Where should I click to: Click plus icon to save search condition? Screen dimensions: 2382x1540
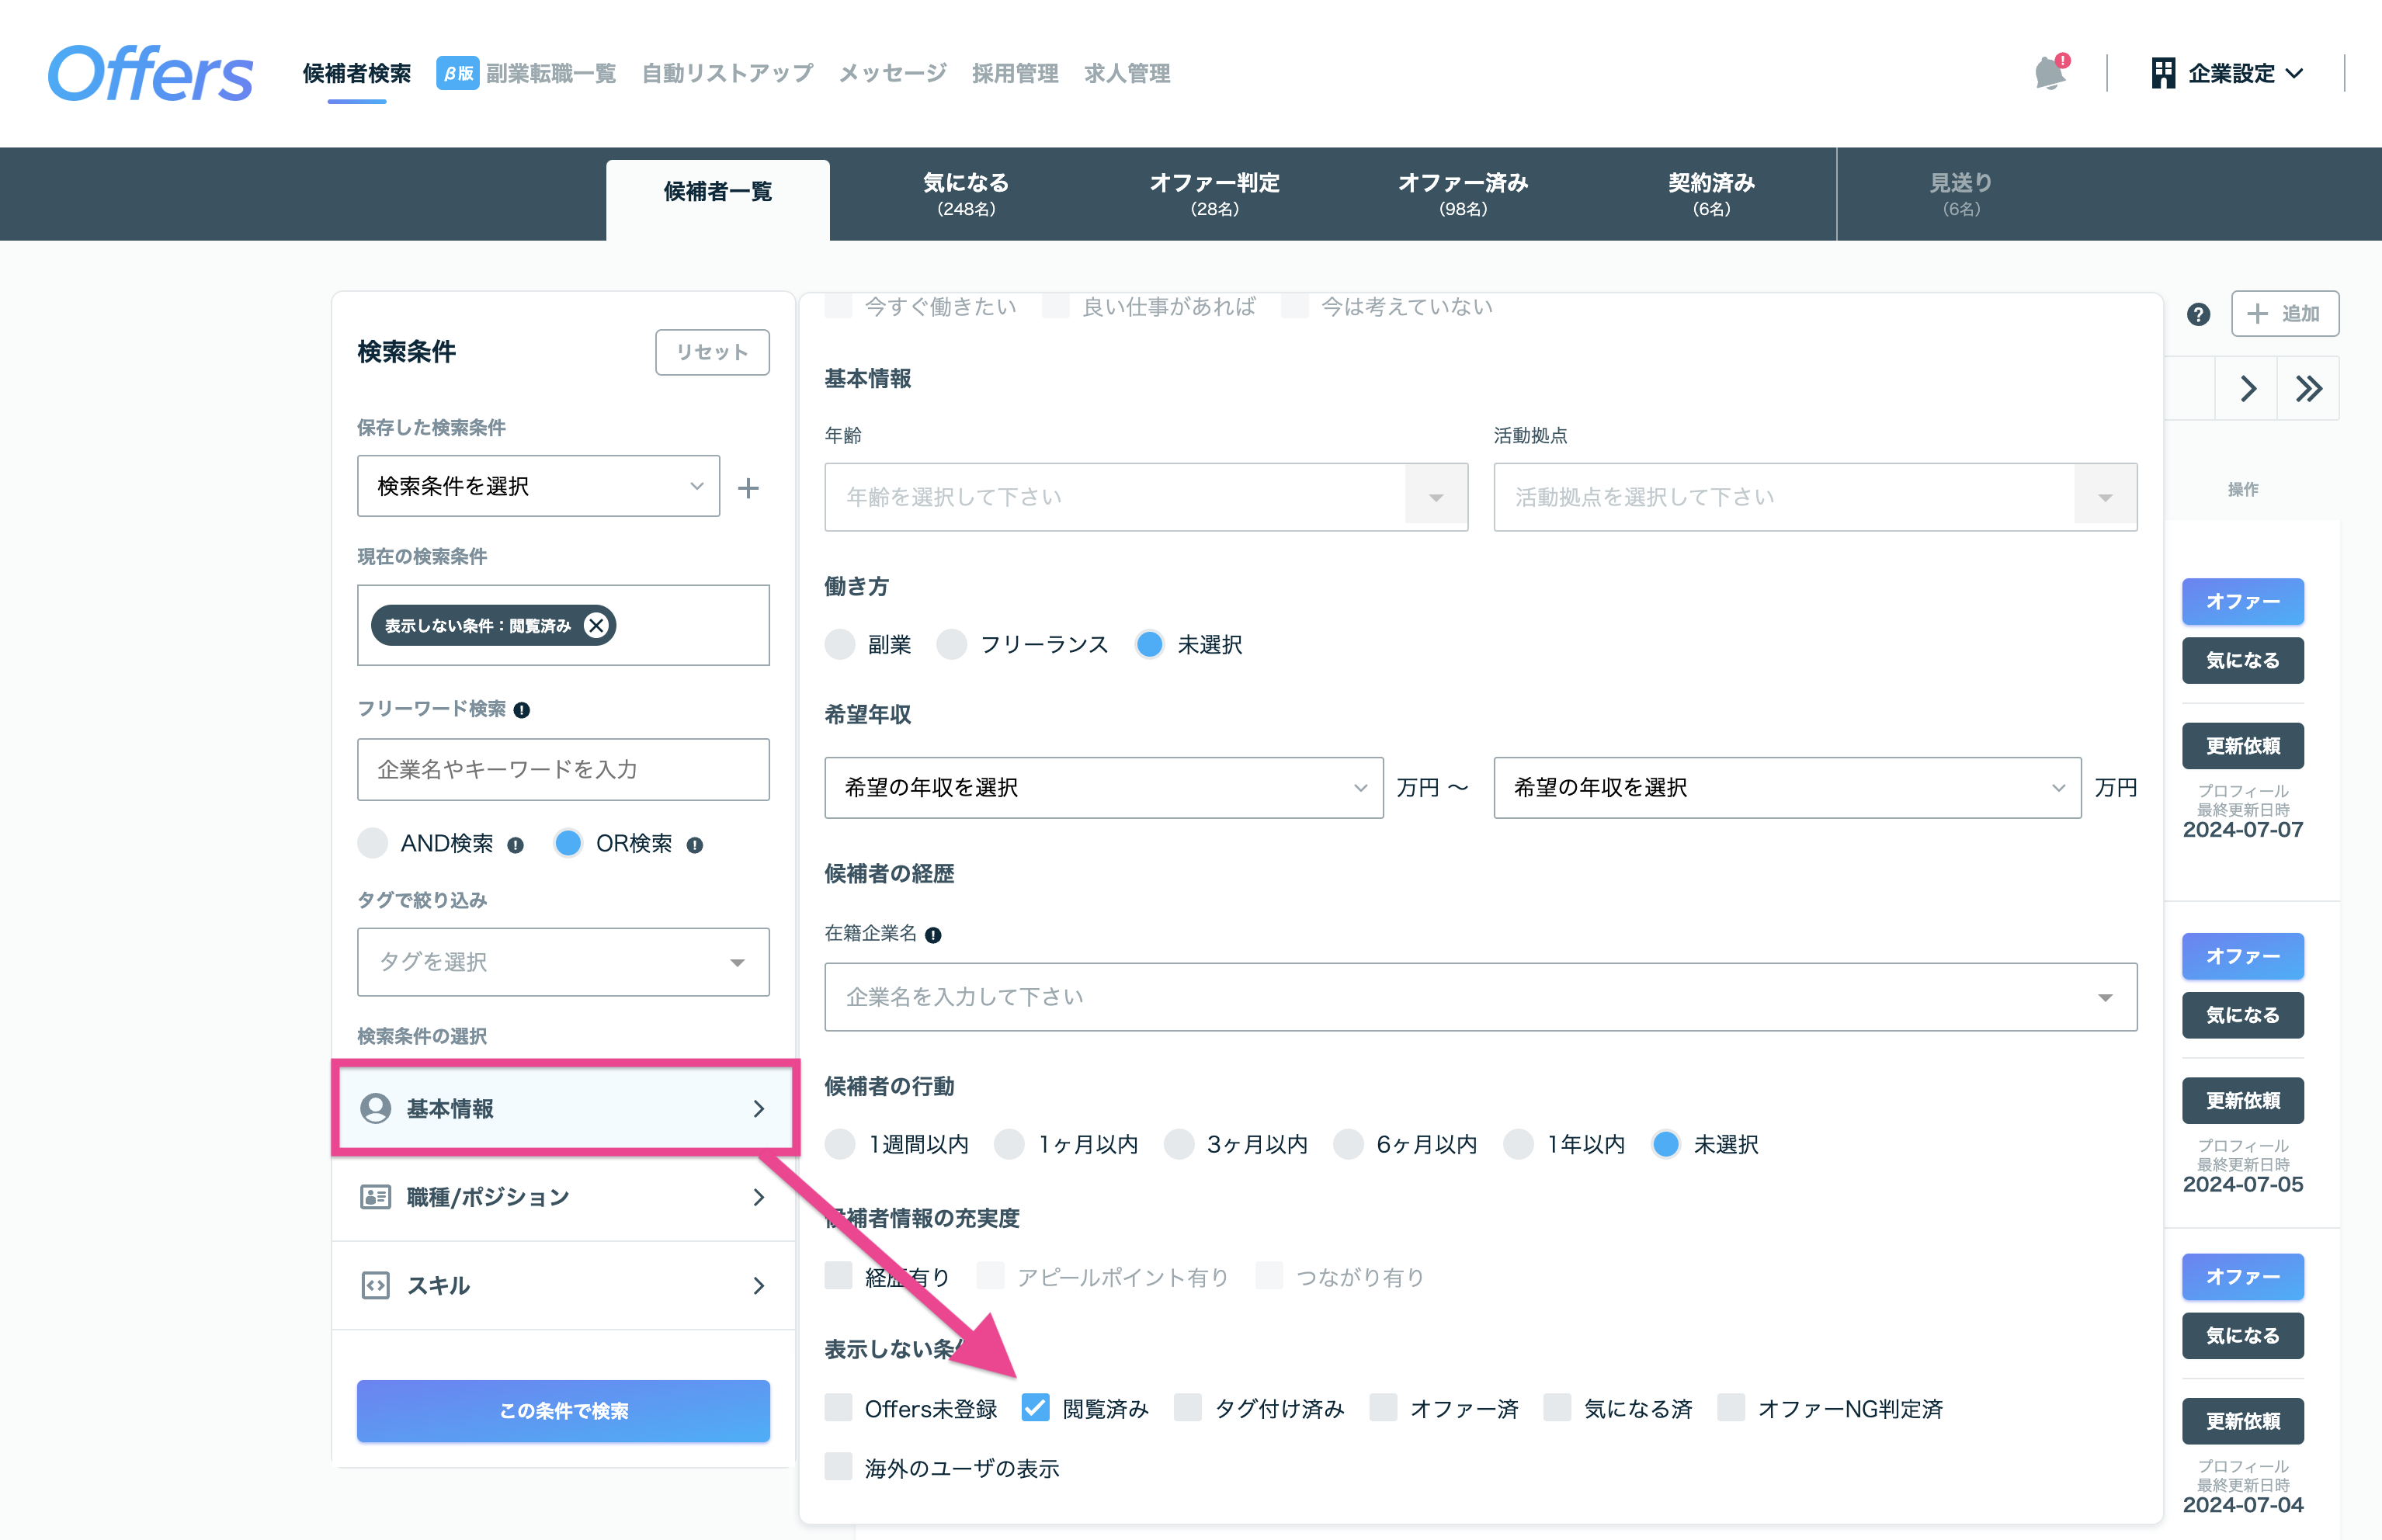pyautogui.click(x=748, y=488)
